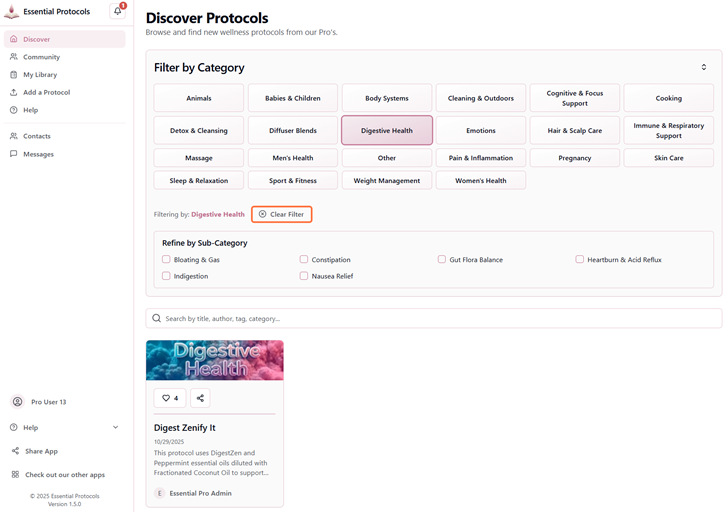Open the Digestive Health protocol thumbnail
728x512 pixels.
pyautogui.click(x=214, y=360)
